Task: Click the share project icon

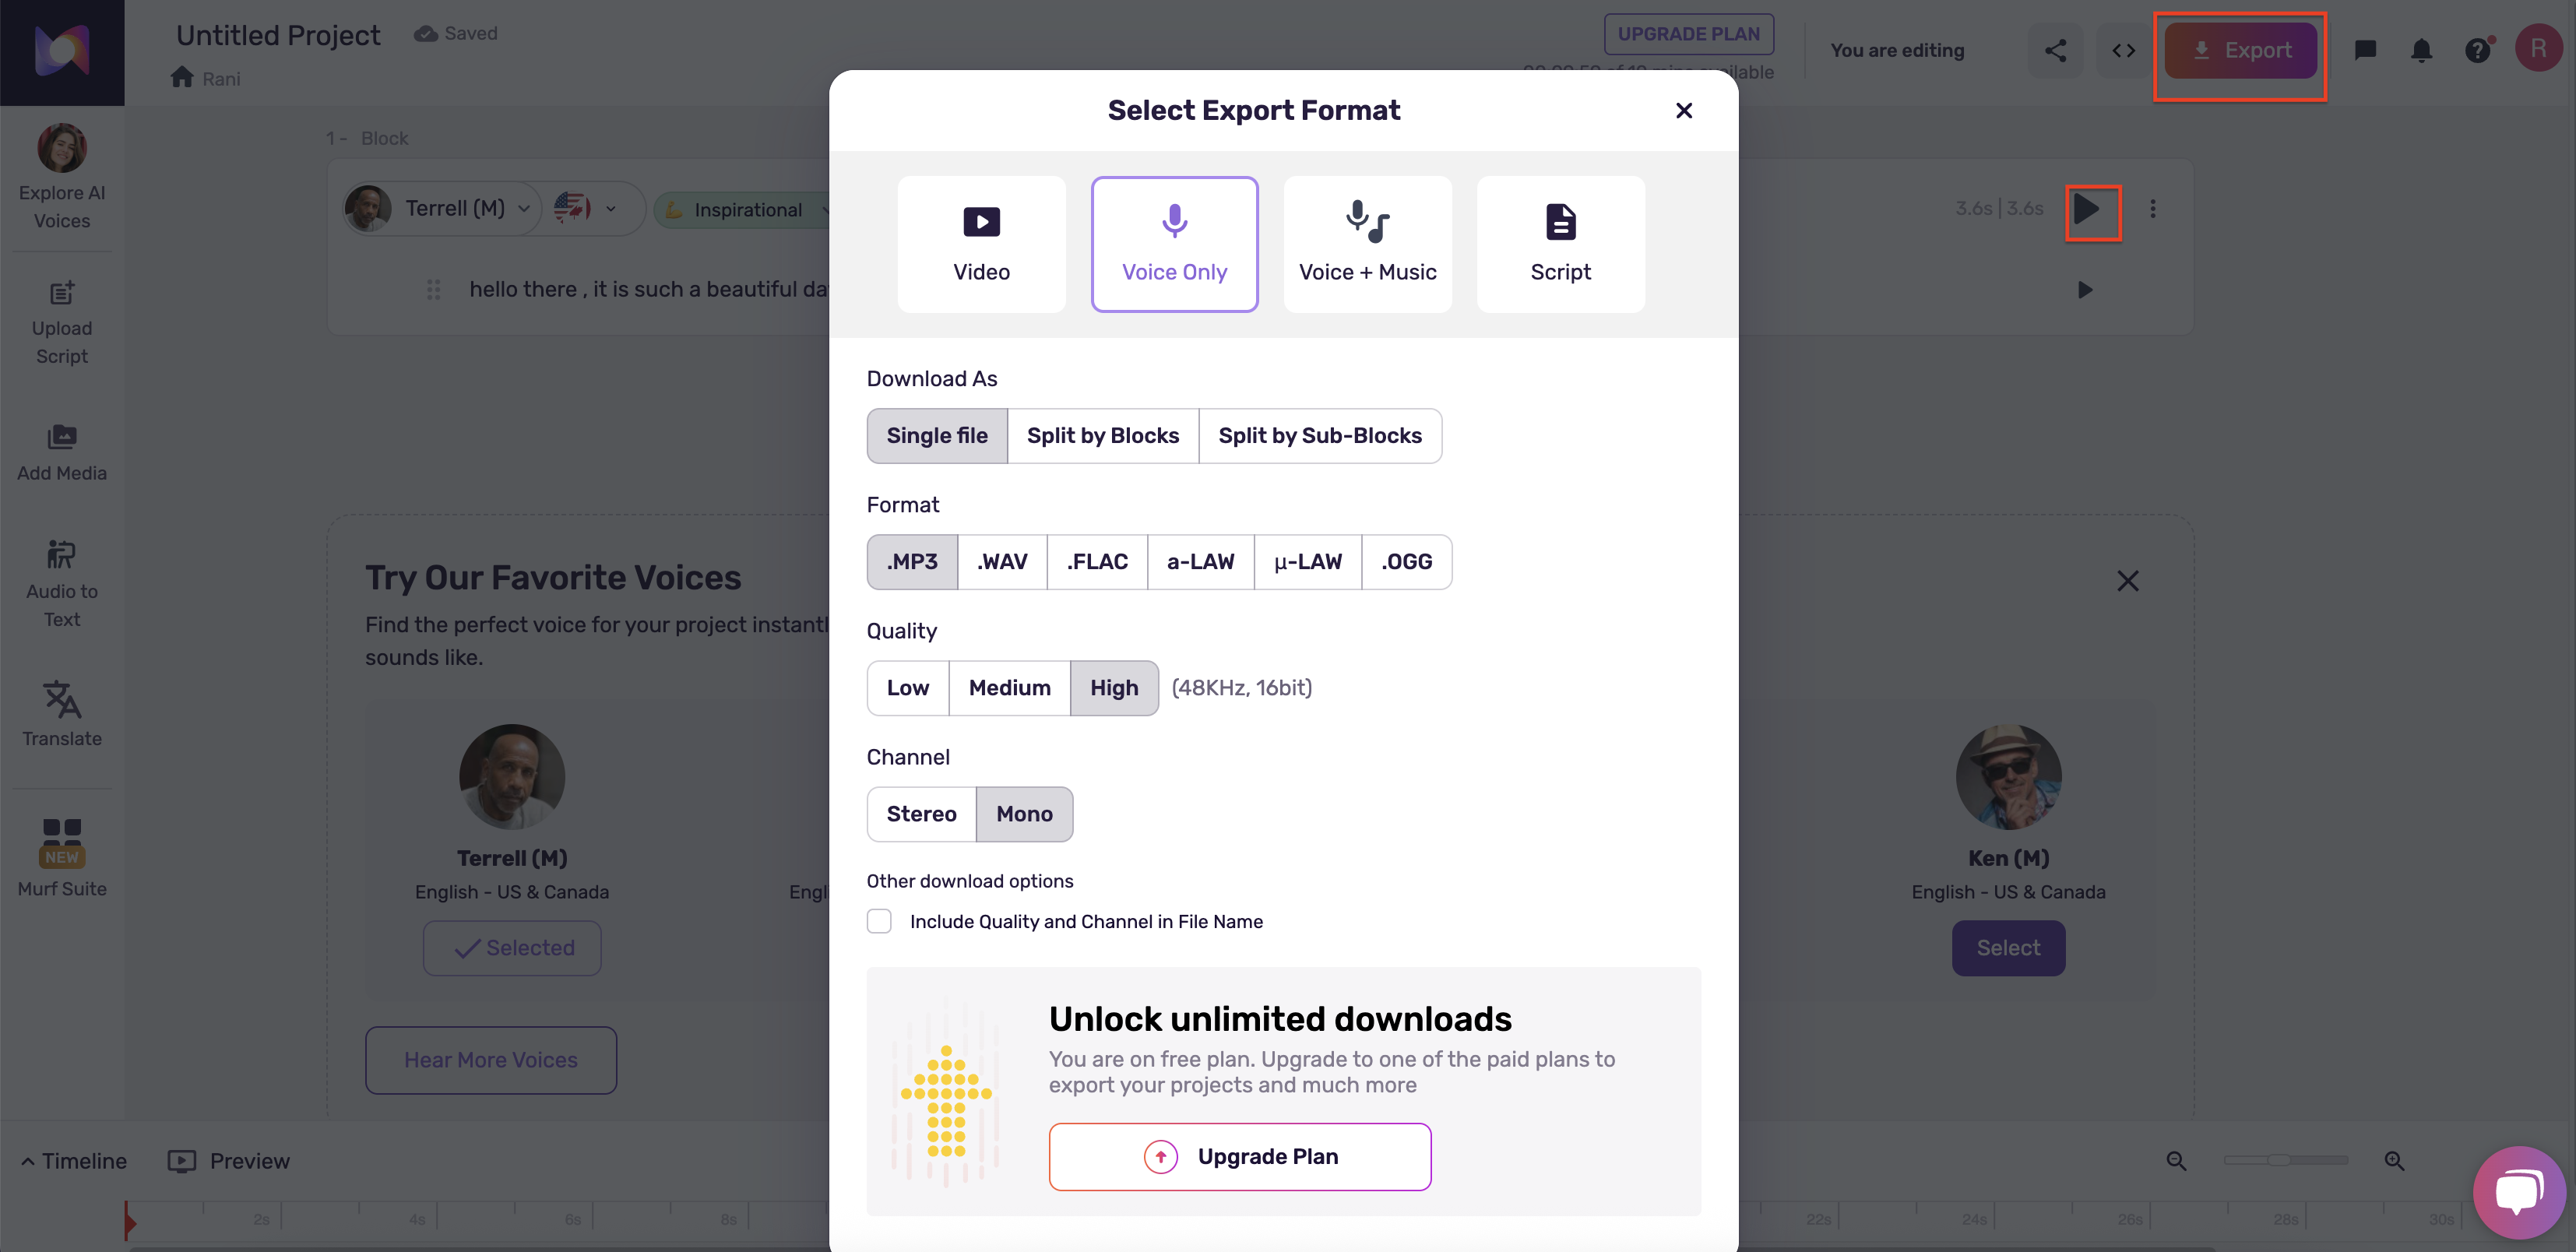Action: coord(2055,50)
